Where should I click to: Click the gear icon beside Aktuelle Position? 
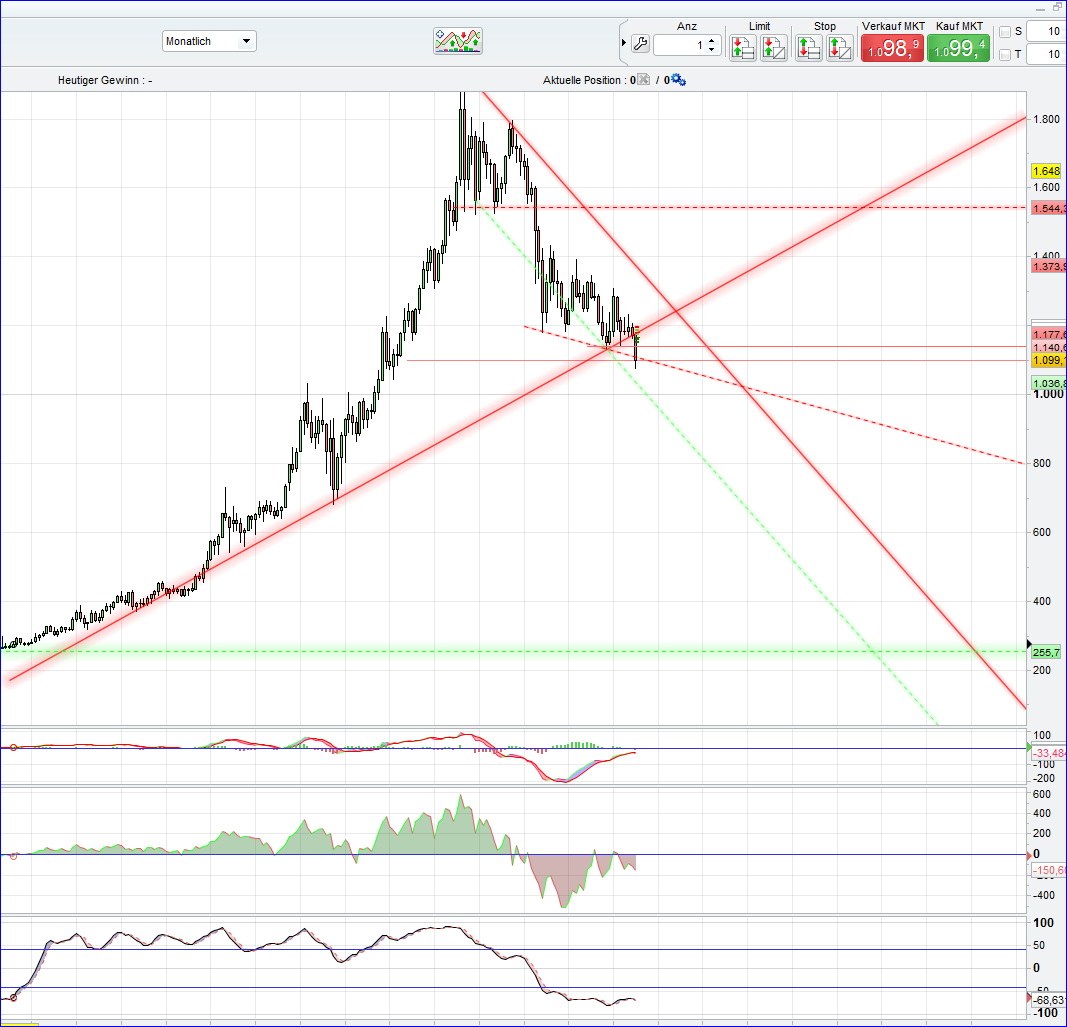click(676, 79)
